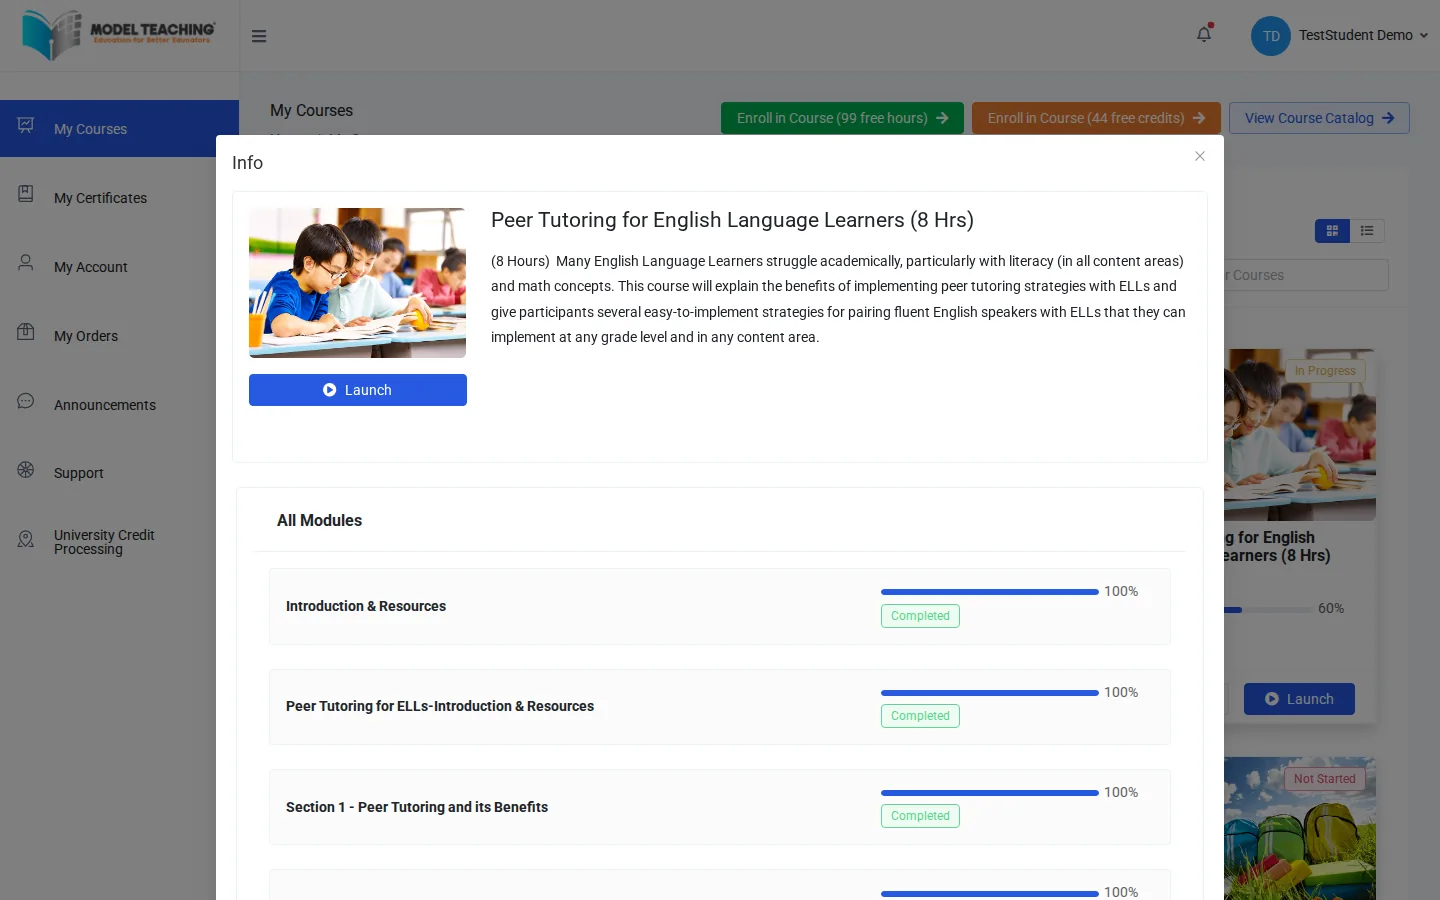Click Completed badge for Section 1 module
Image resolution: width=1440 pixels, height=900 pixels.
920,816
